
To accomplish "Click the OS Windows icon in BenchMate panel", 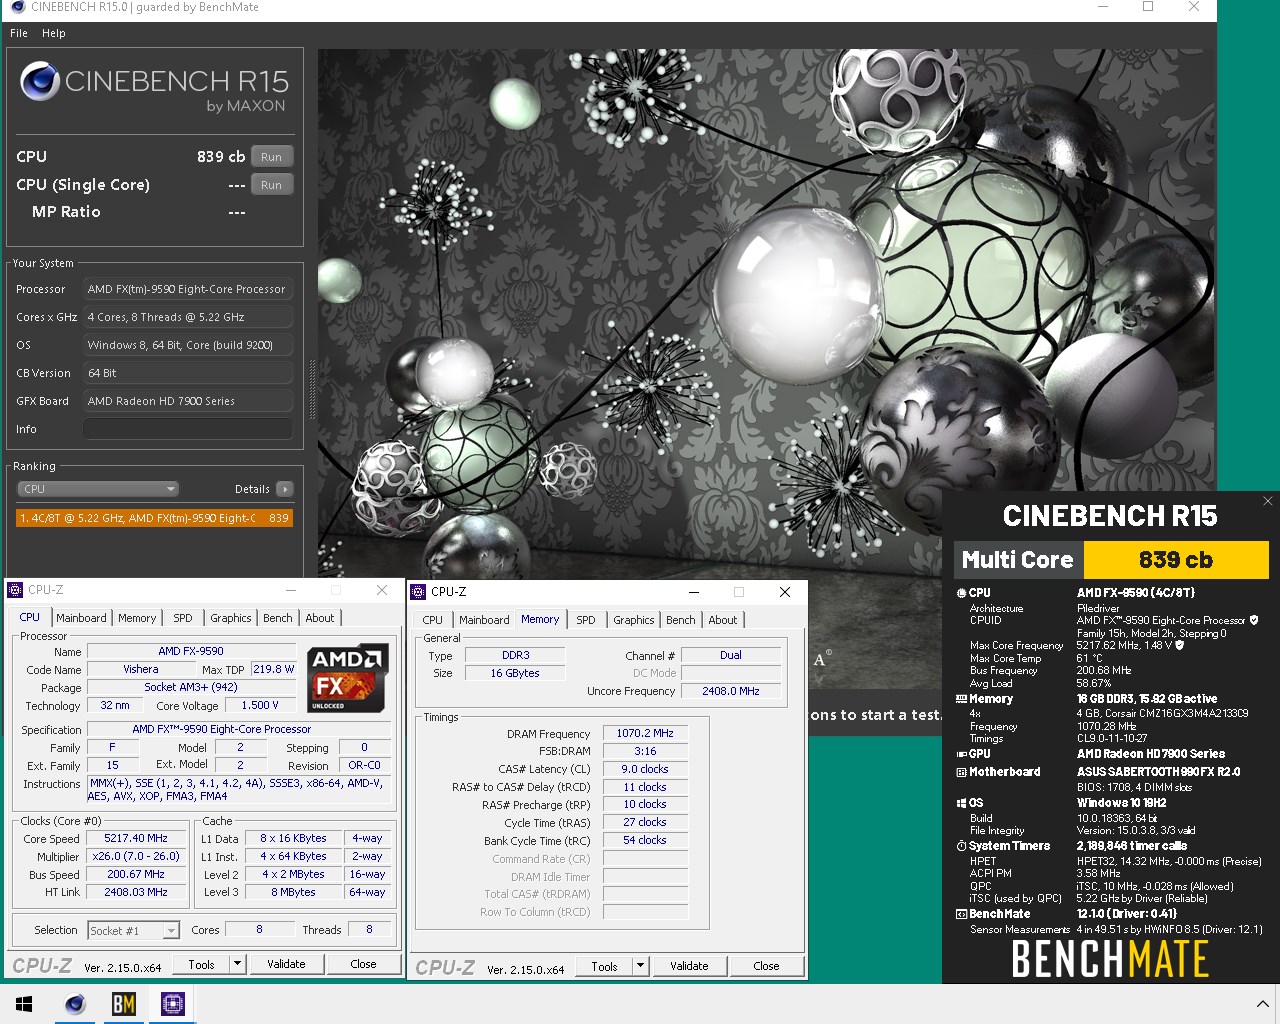I will (x=962, y=803).
